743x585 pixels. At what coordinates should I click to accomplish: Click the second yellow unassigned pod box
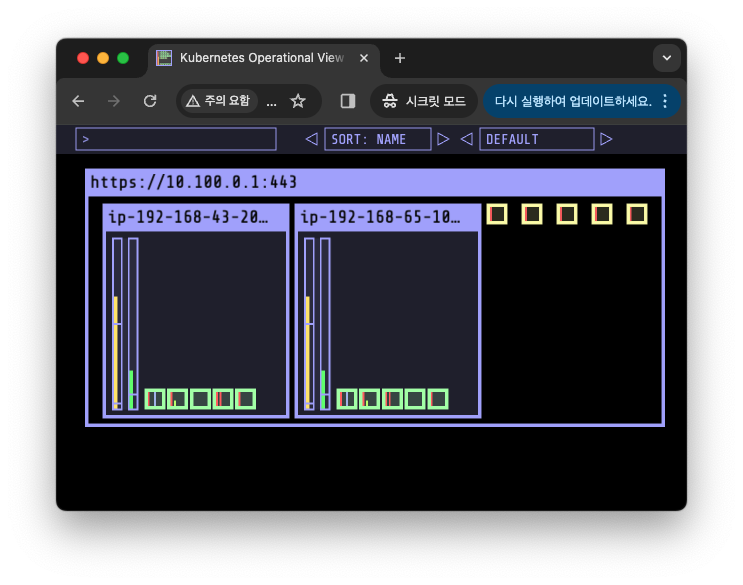coord(532,214)
